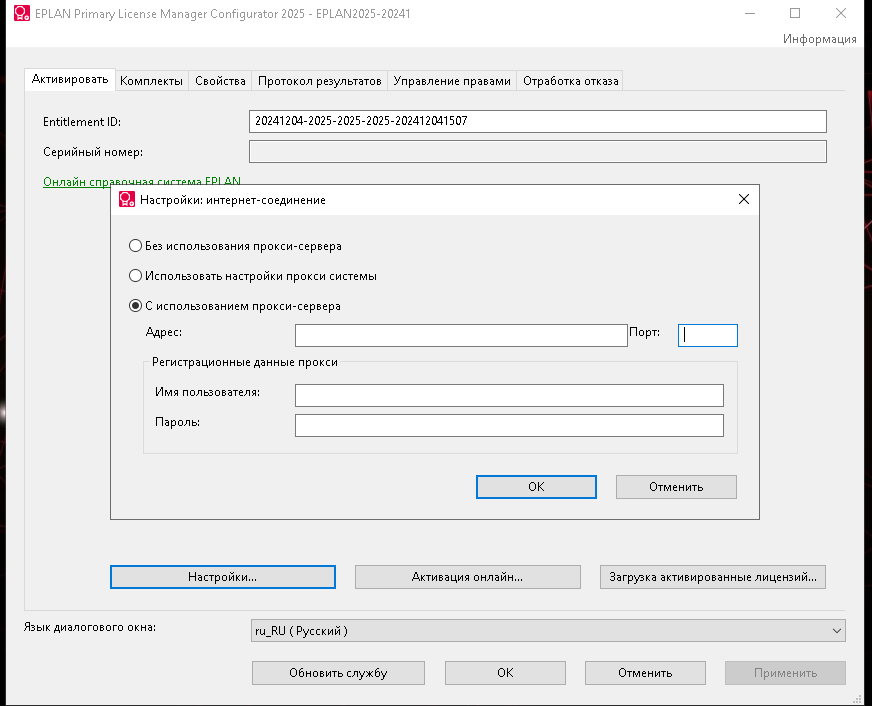Open the 'Информация' menu
The width and height of the screenshot is (872, 706).
pos(819,39)
